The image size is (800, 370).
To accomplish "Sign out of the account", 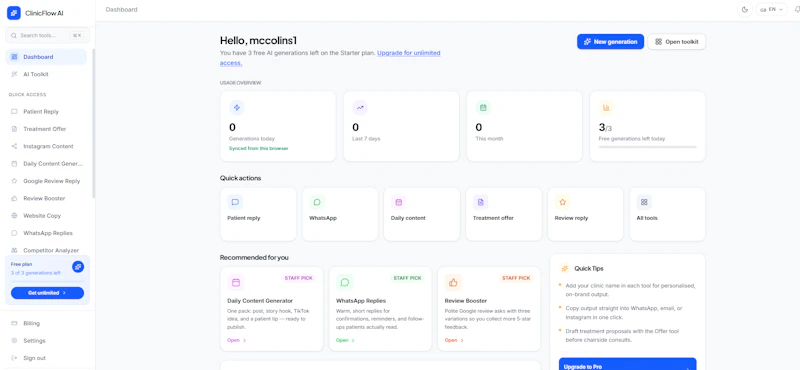I will pyautogui.click(x=46, y=358).
